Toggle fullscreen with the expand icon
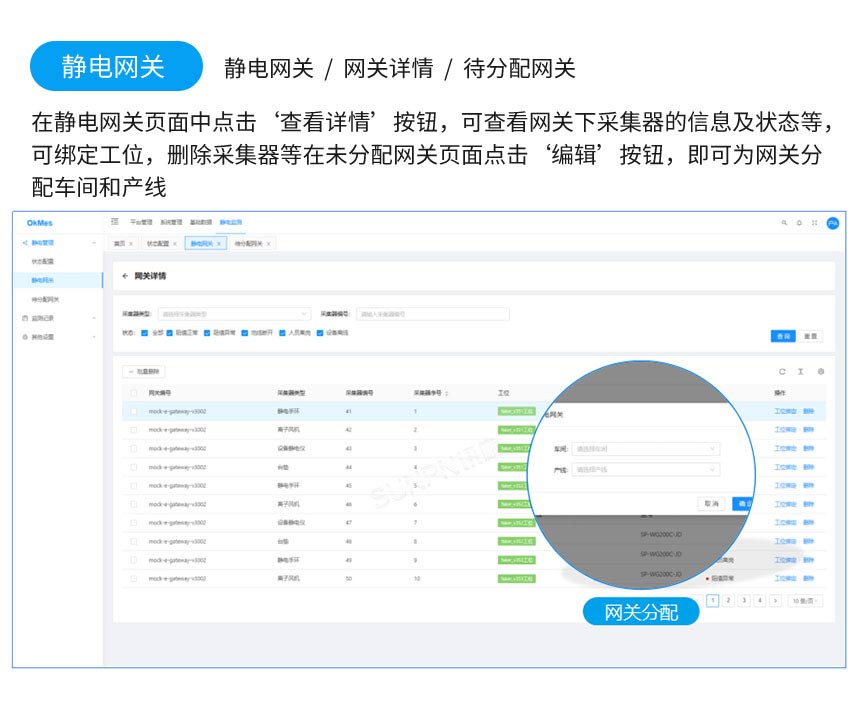 click(x=815, y=224)
